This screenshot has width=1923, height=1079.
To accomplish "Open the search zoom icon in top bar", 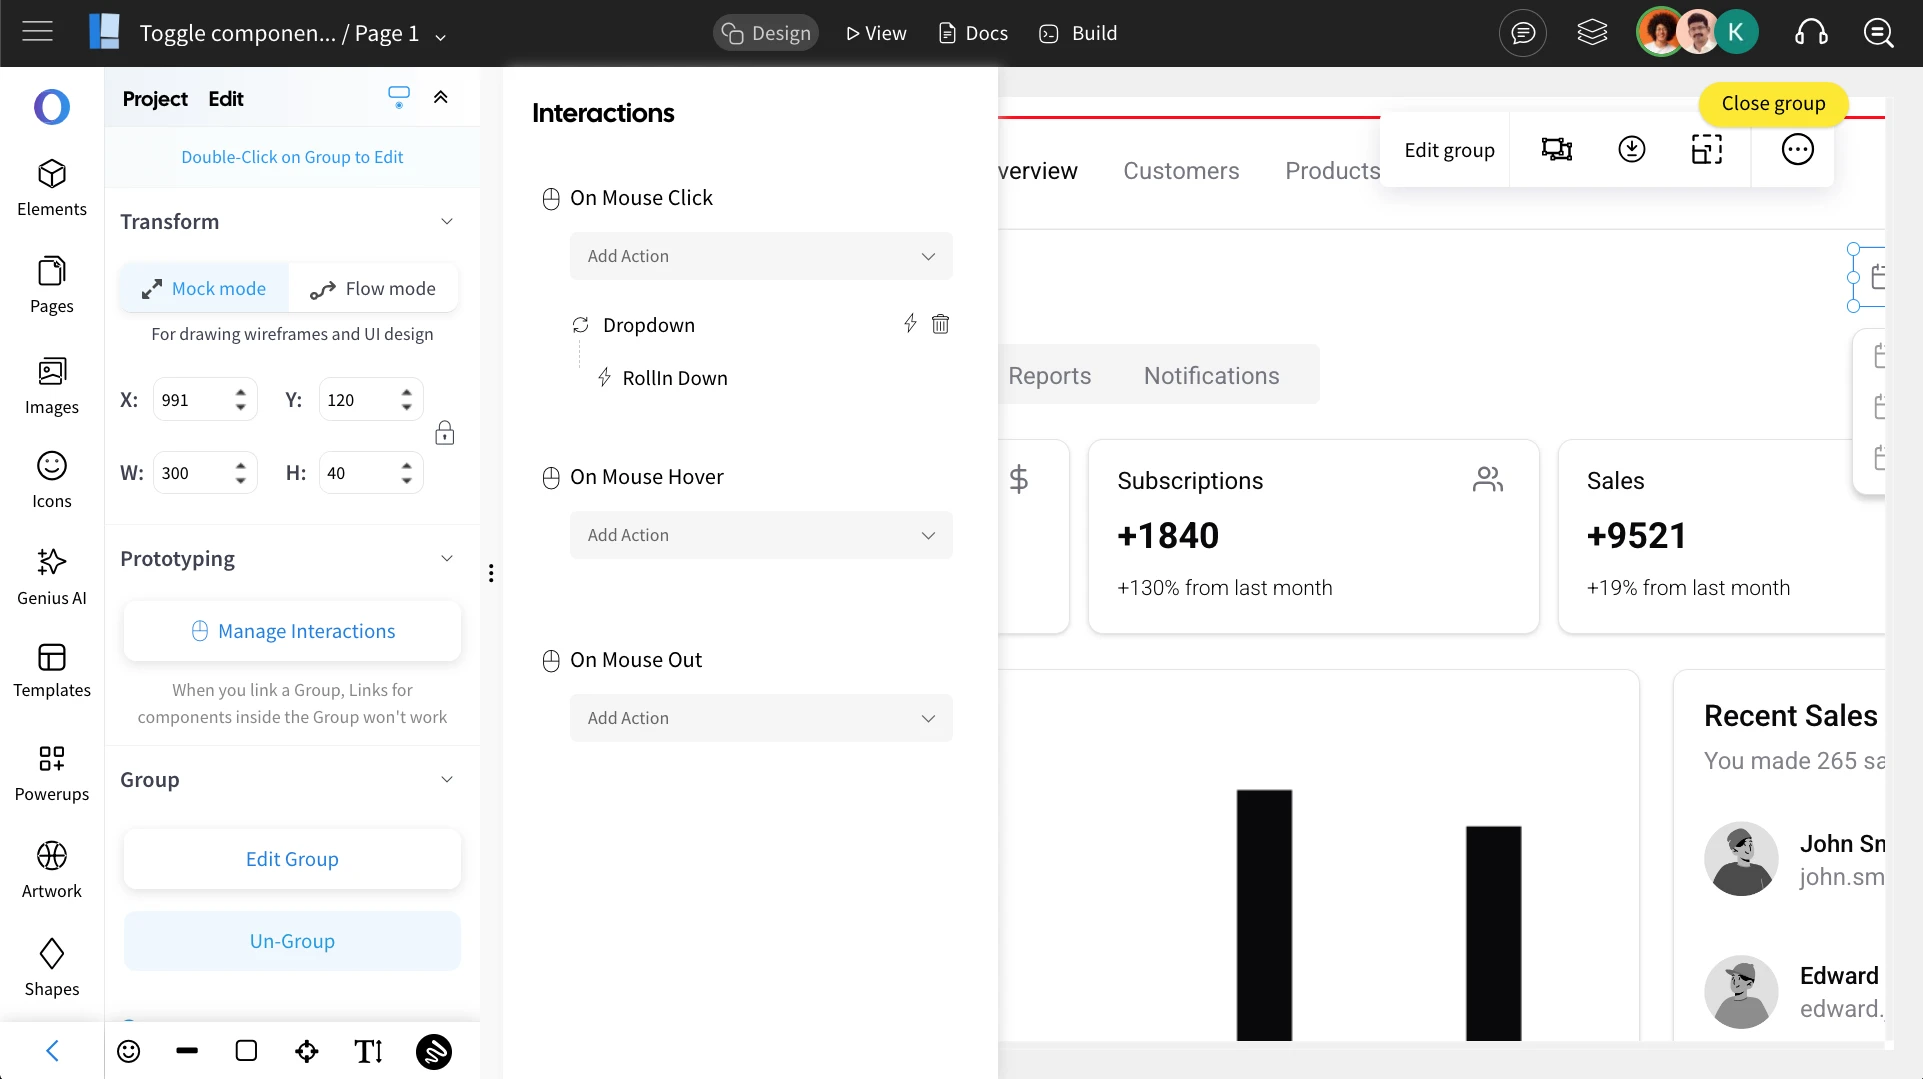I will point(1879,33).
